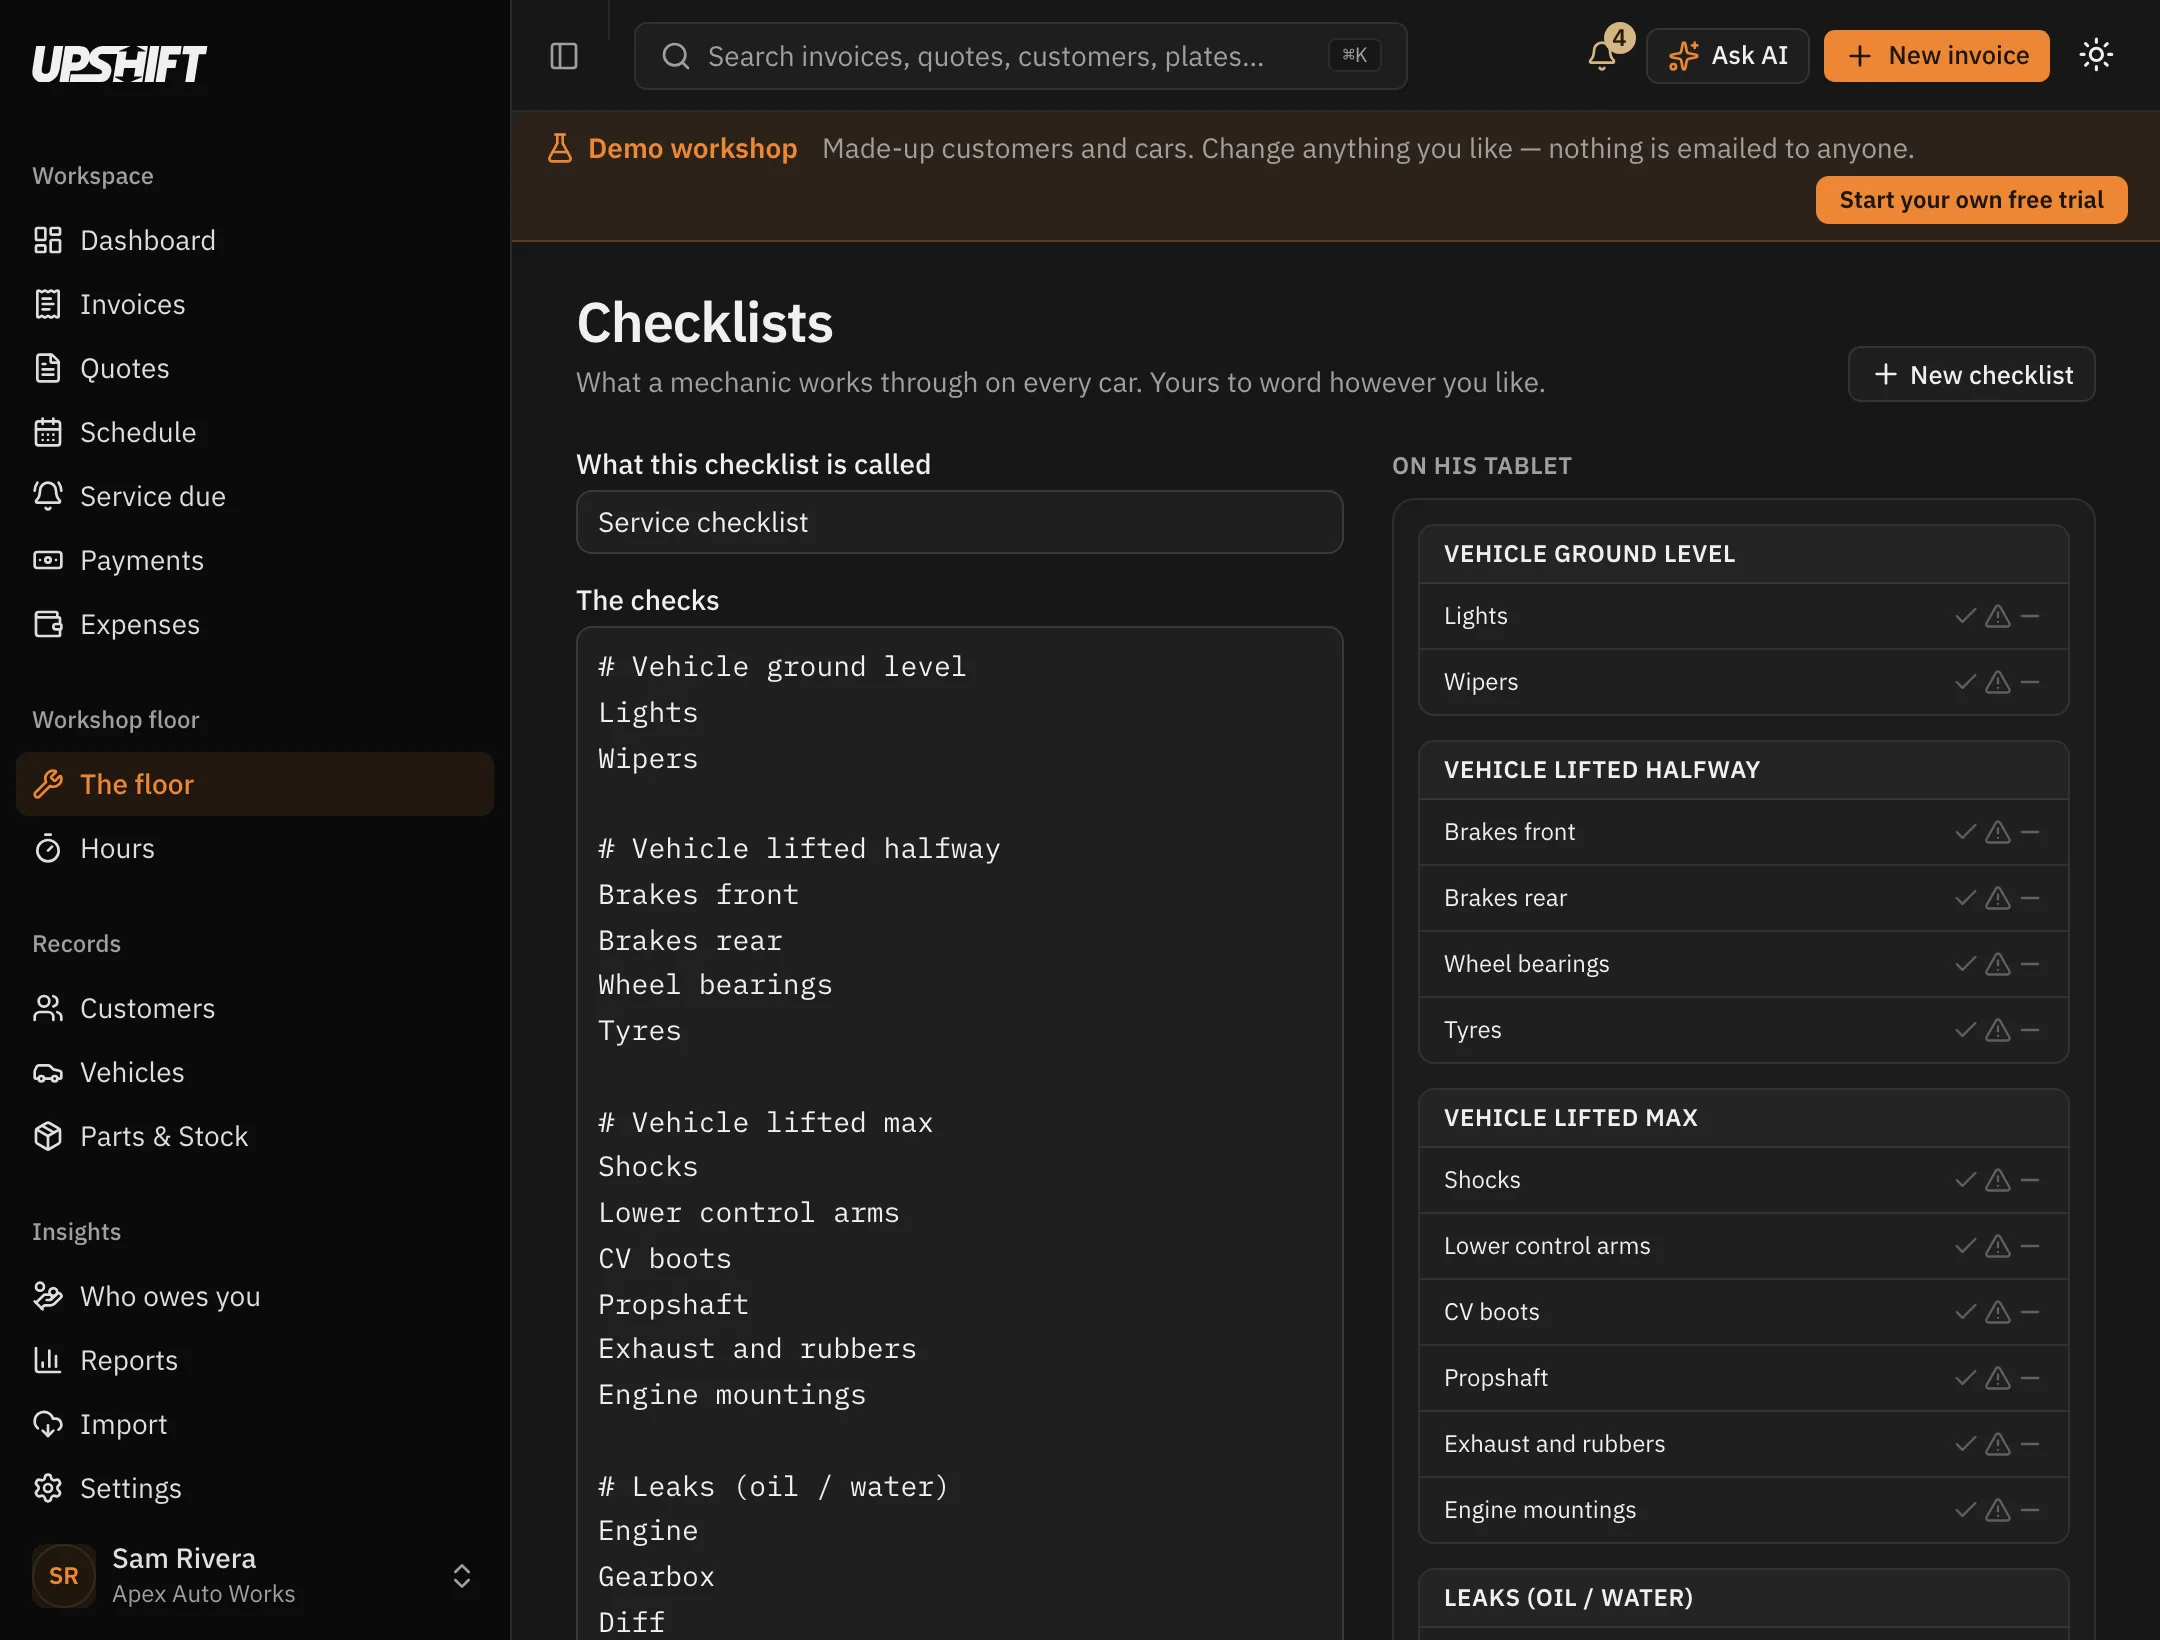Click the Who owes you icon
Viewport: 2160px width, 1640px height.
coord(48,1296)
